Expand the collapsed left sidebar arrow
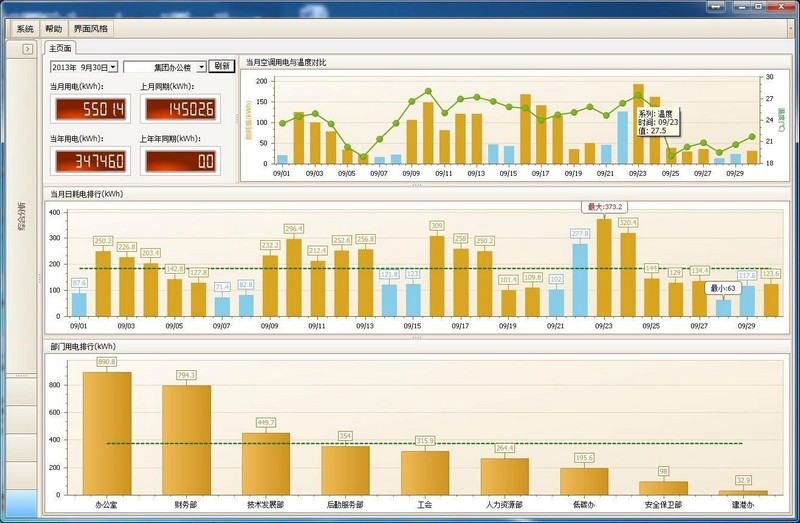Screen dimensions: 800x523 [28, 48]
